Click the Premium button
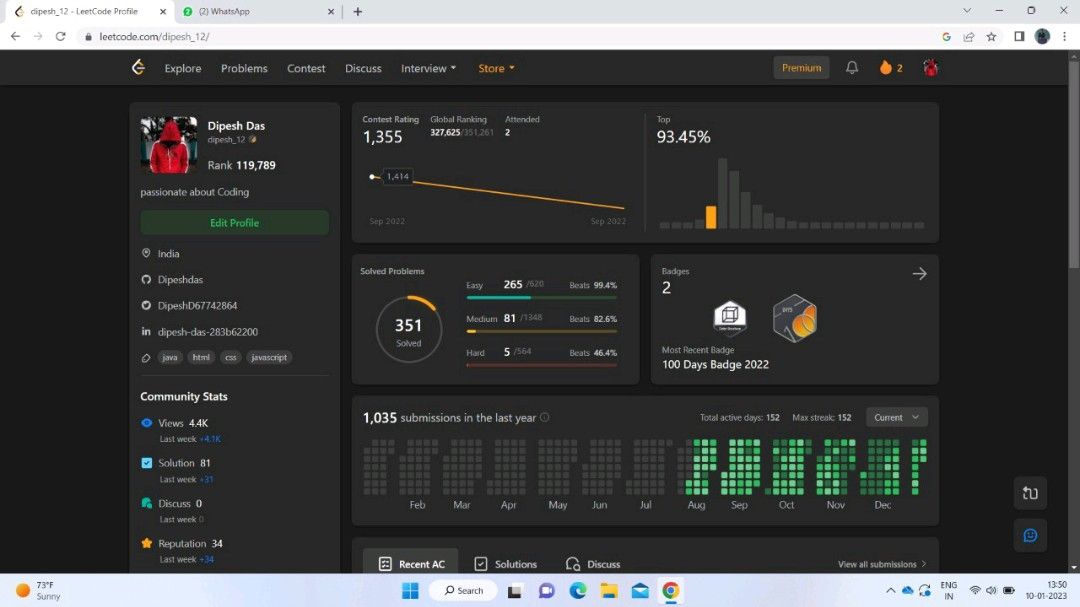 coord(801,68)
